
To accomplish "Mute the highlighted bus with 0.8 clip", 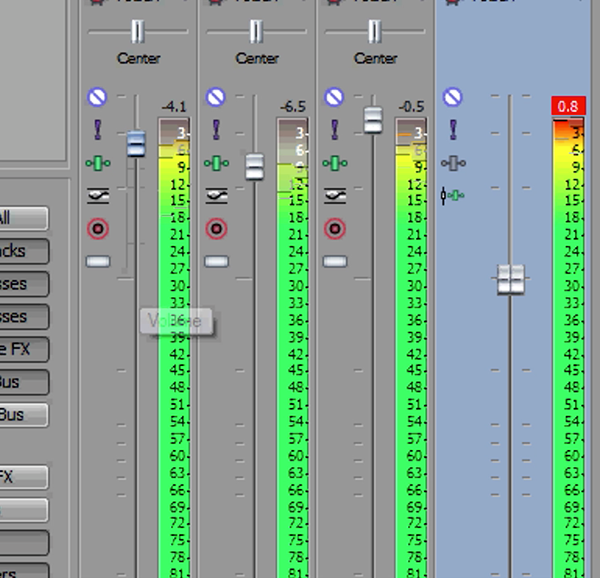I will click(453, 97).
